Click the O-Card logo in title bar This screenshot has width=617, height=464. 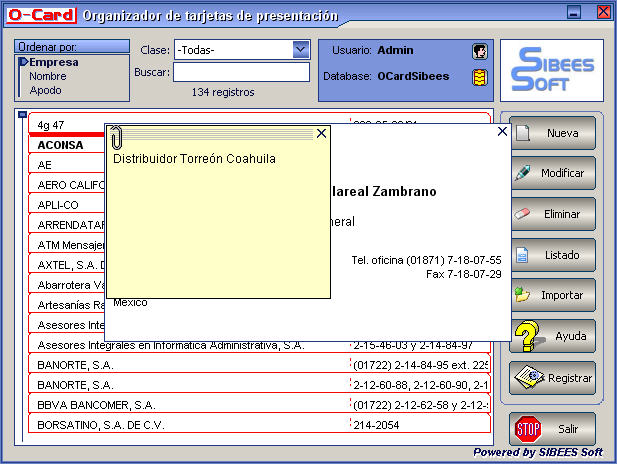[x=41, y=15]
